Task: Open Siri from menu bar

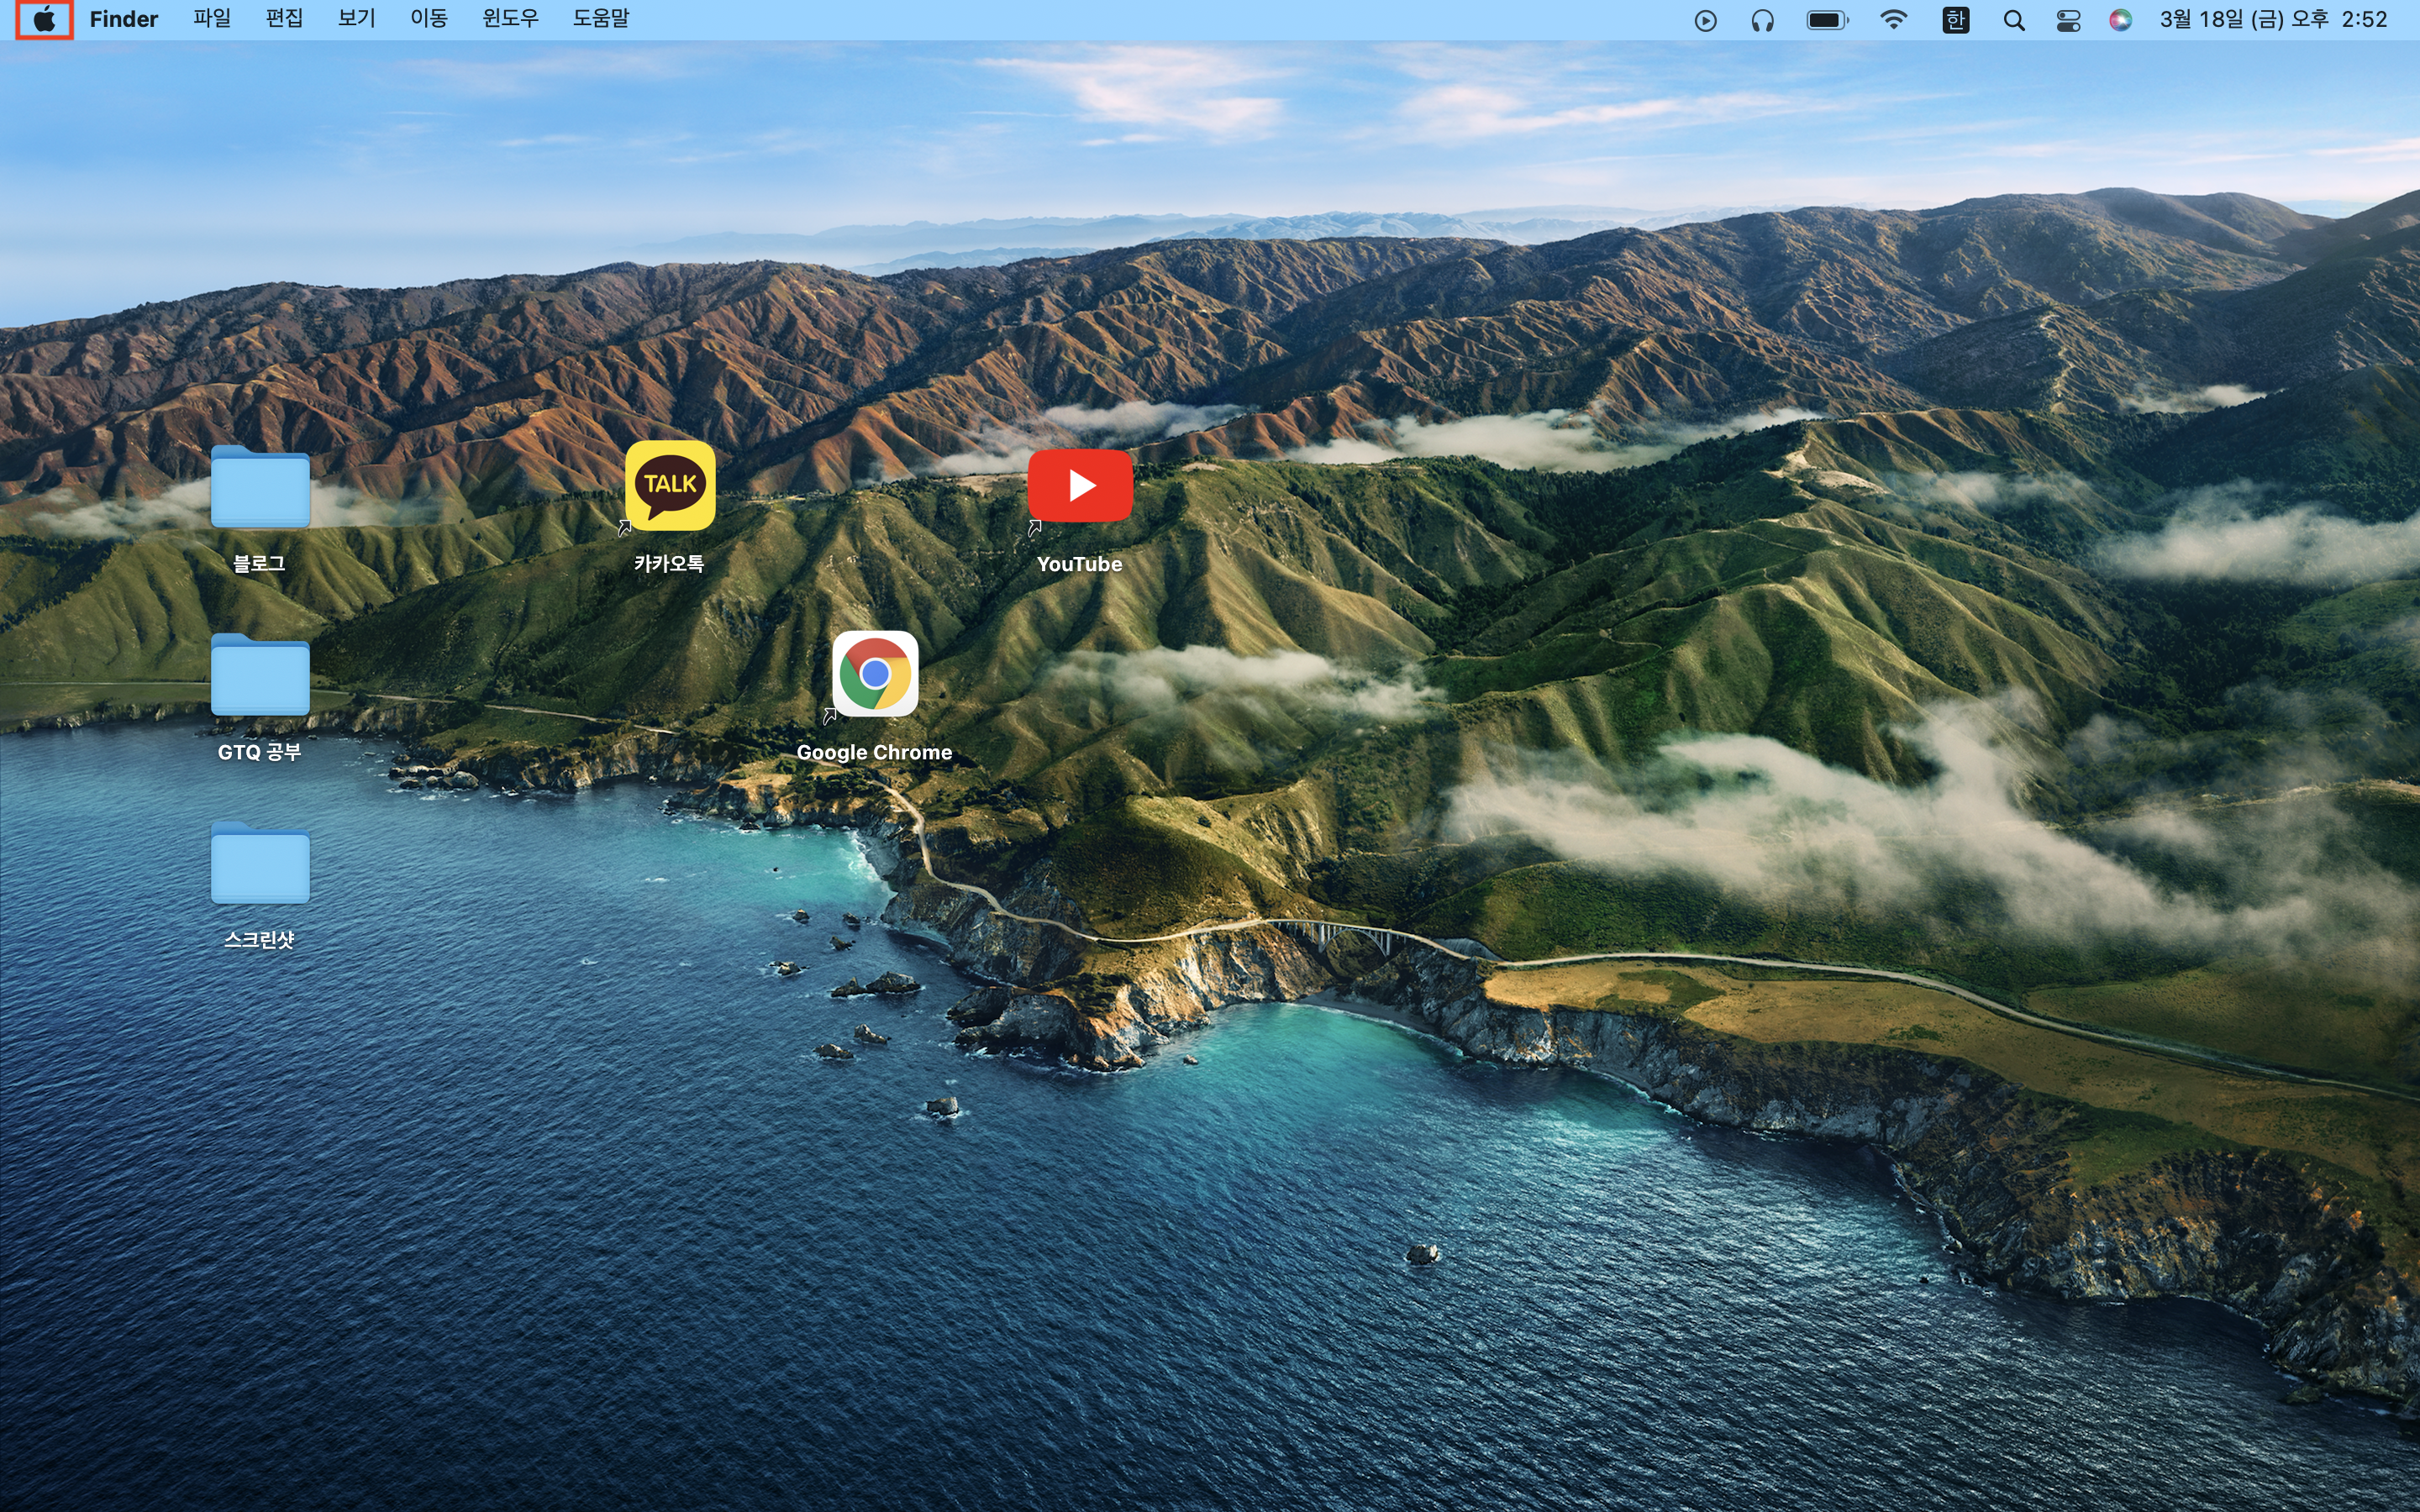Action: click(x=2120, y=20)
